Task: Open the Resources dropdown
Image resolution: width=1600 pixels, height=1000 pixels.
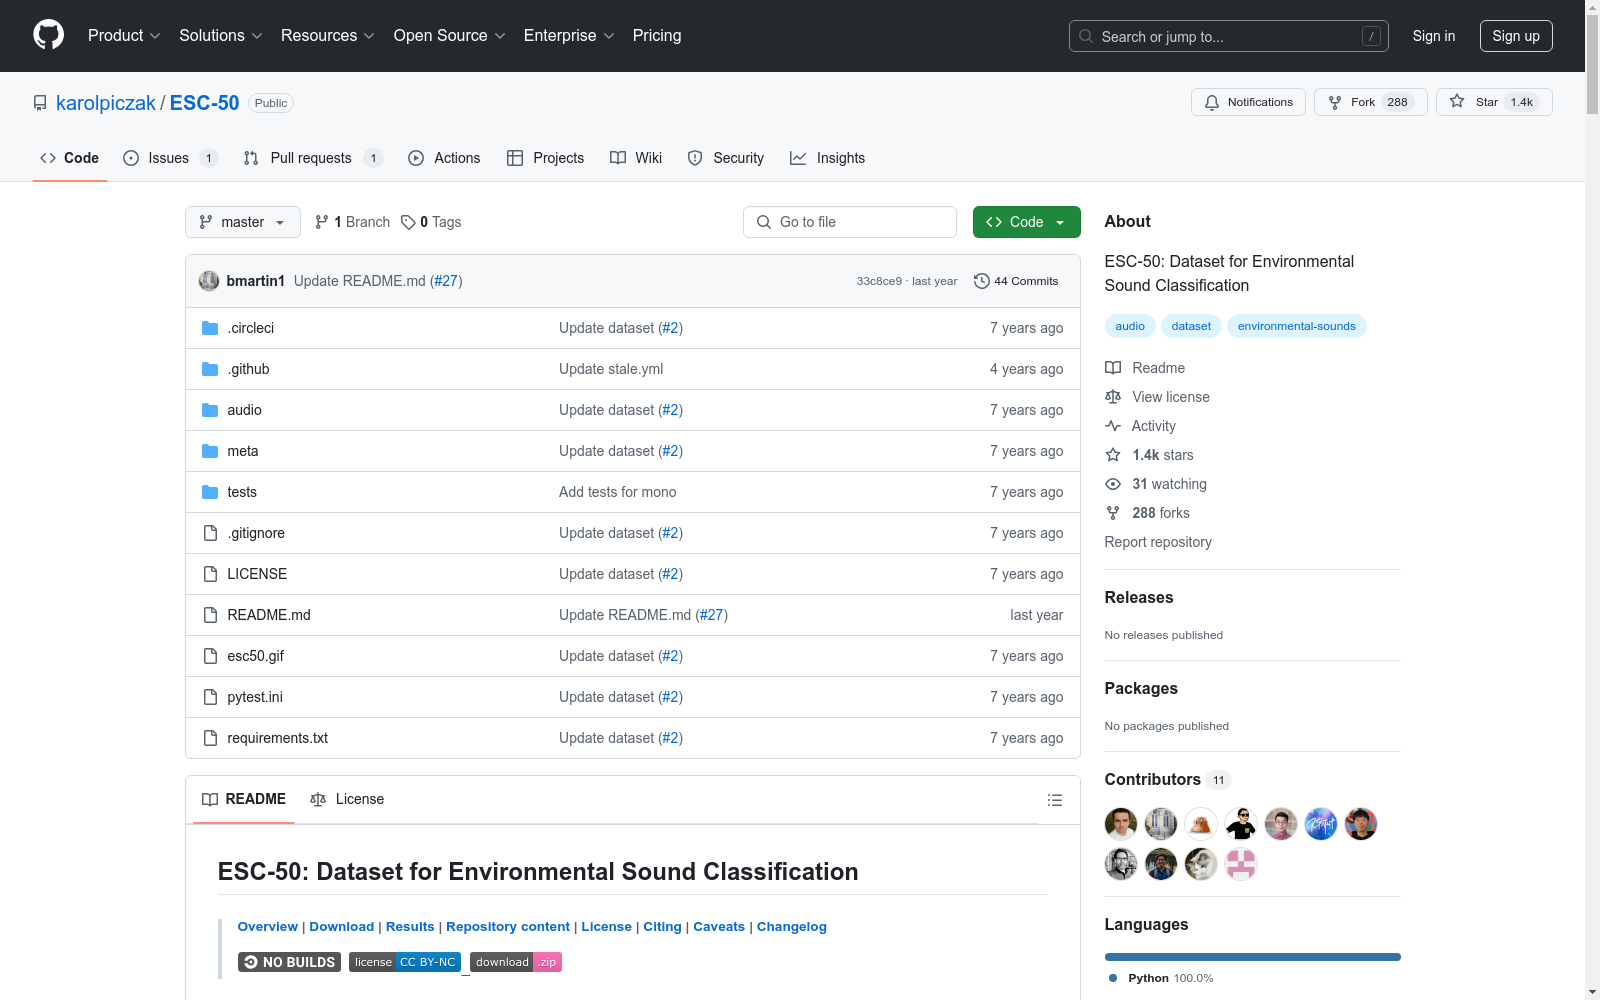Action: pyautogui.click(x=328, y=36)
